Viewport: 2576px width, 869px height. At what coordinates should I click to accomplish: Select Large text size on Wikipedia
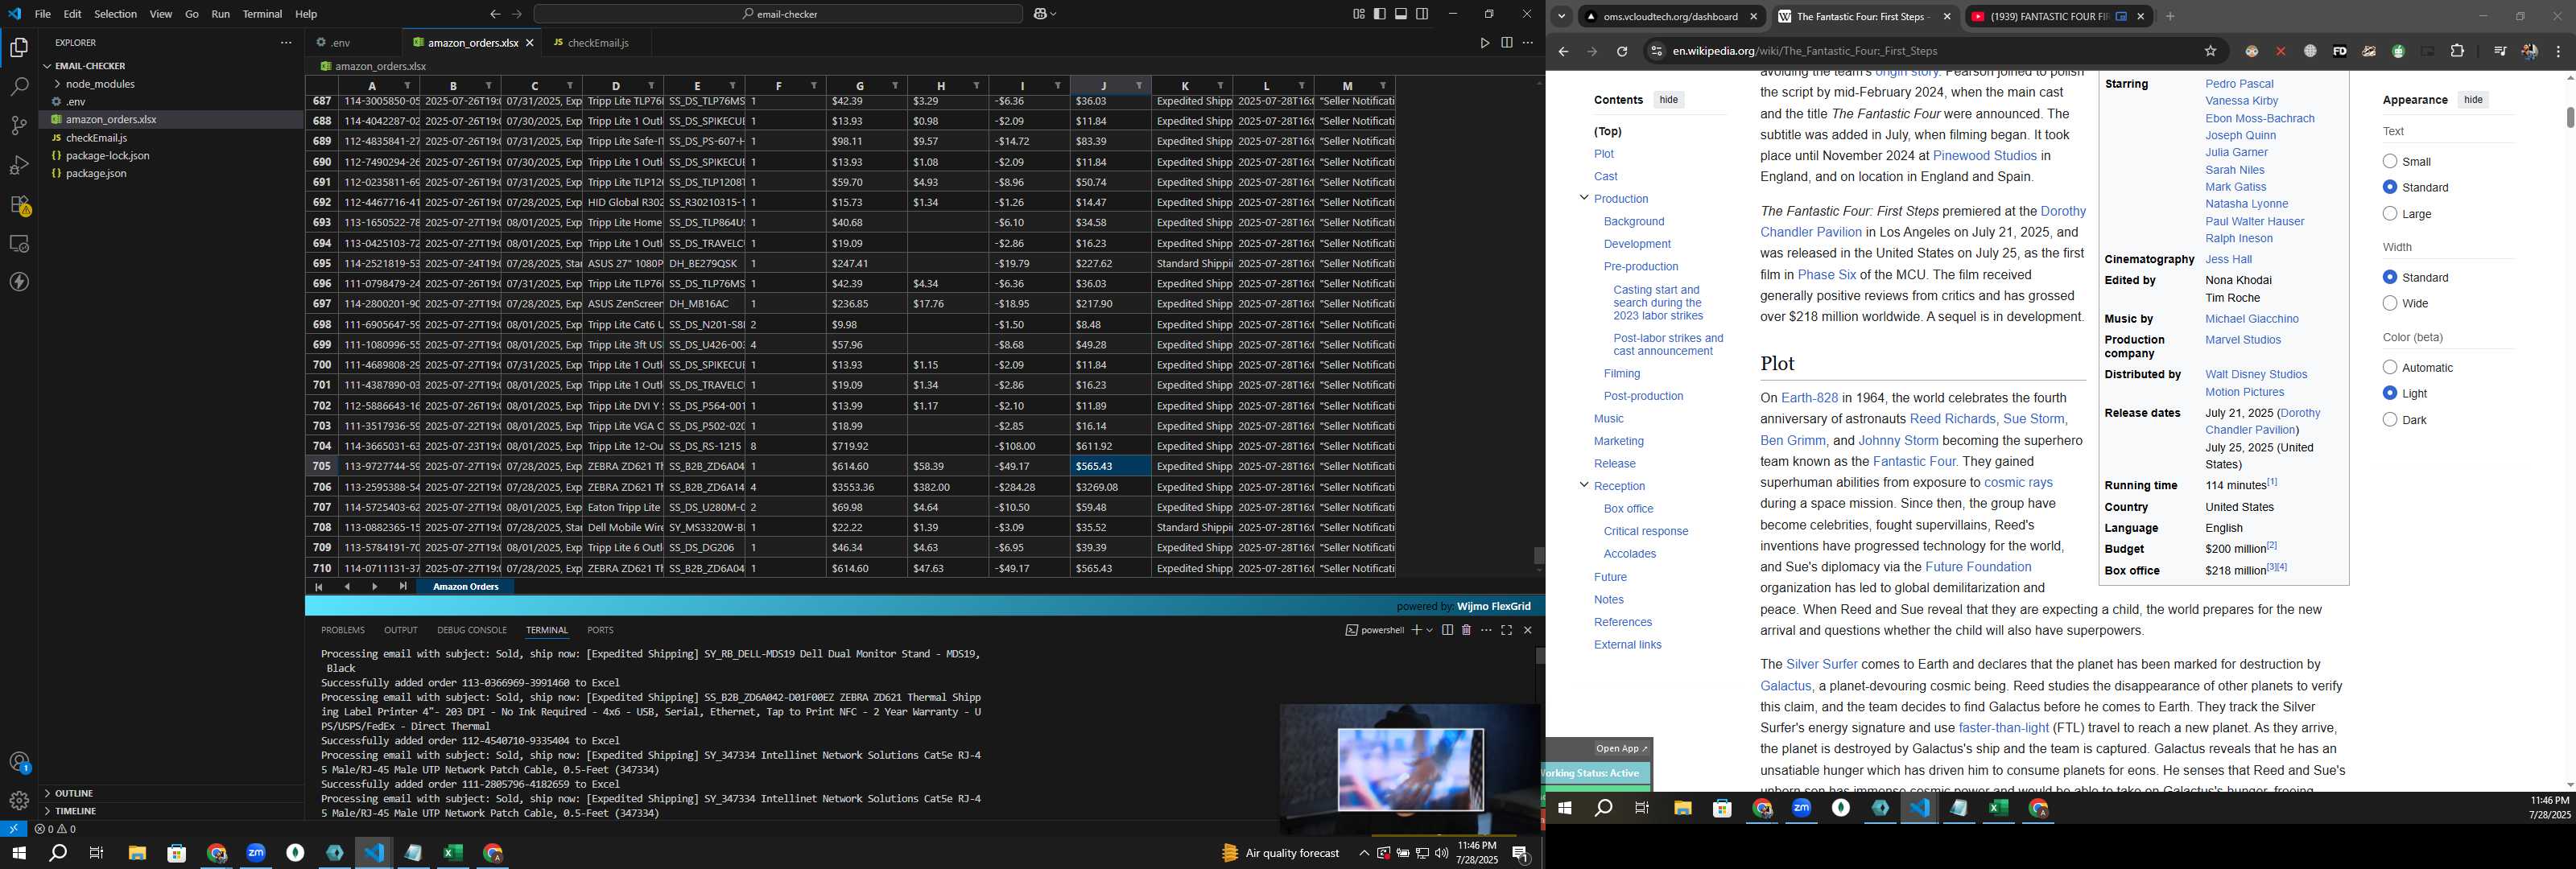pos(2390,213)
